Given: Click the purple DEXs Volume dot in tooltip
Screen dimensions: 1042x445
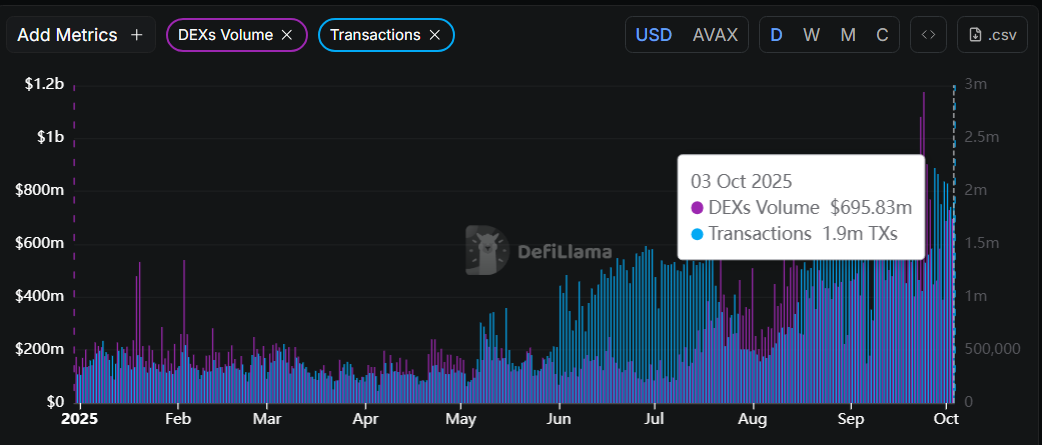Looking at the screenshot, I should 698,208.
